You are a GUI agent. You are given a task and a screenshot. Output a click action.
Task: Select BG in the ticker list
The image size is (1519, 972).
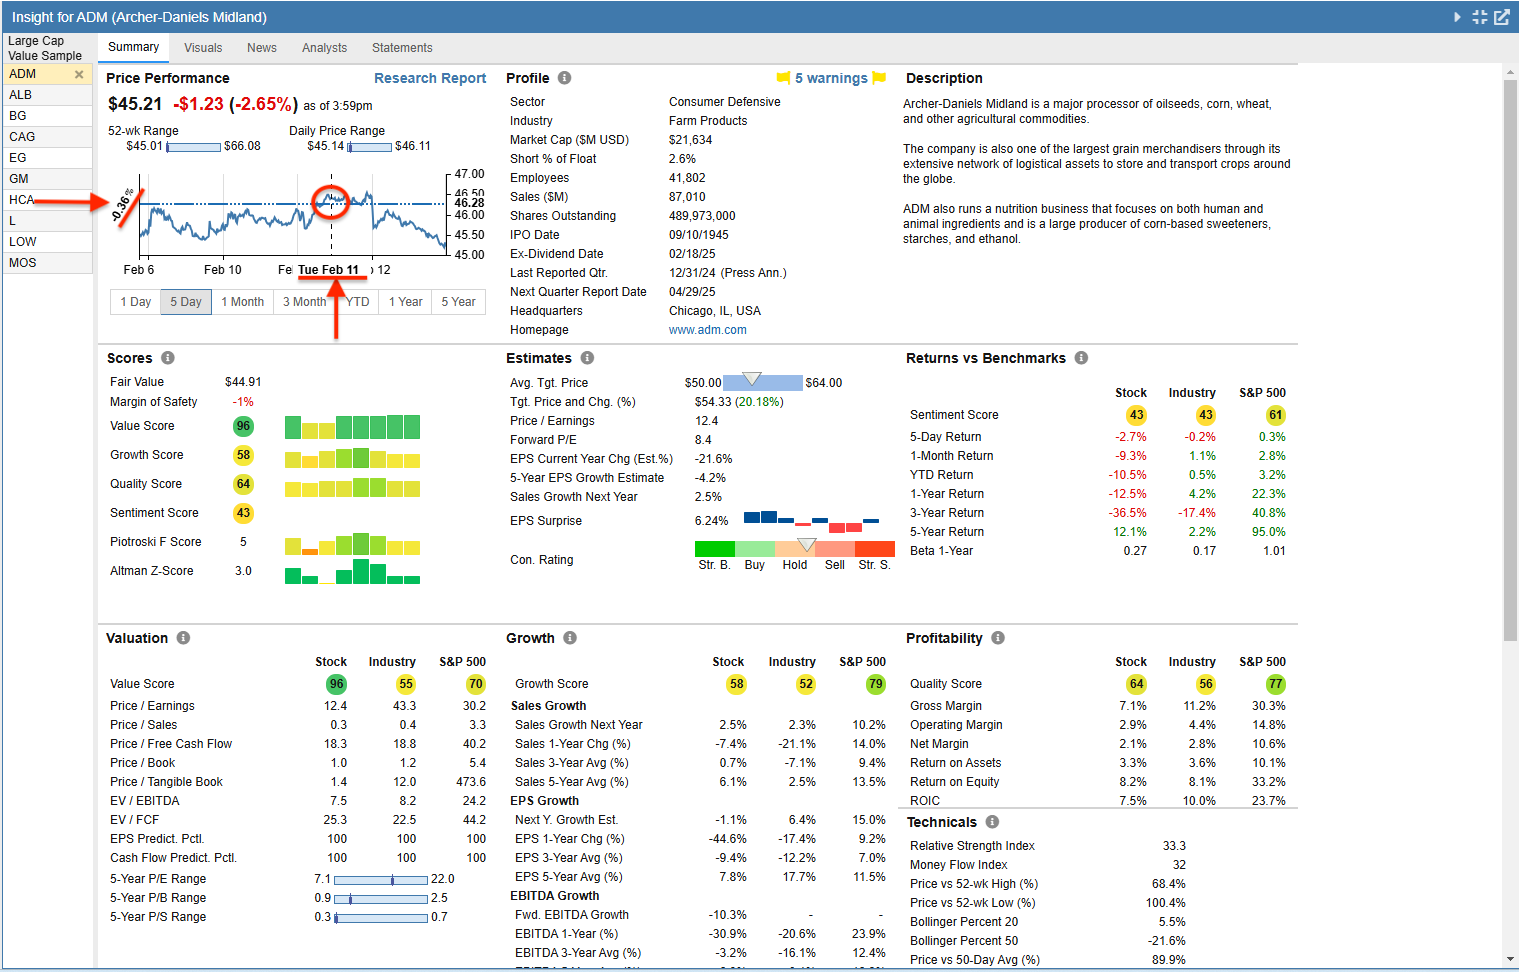[48, 116]
